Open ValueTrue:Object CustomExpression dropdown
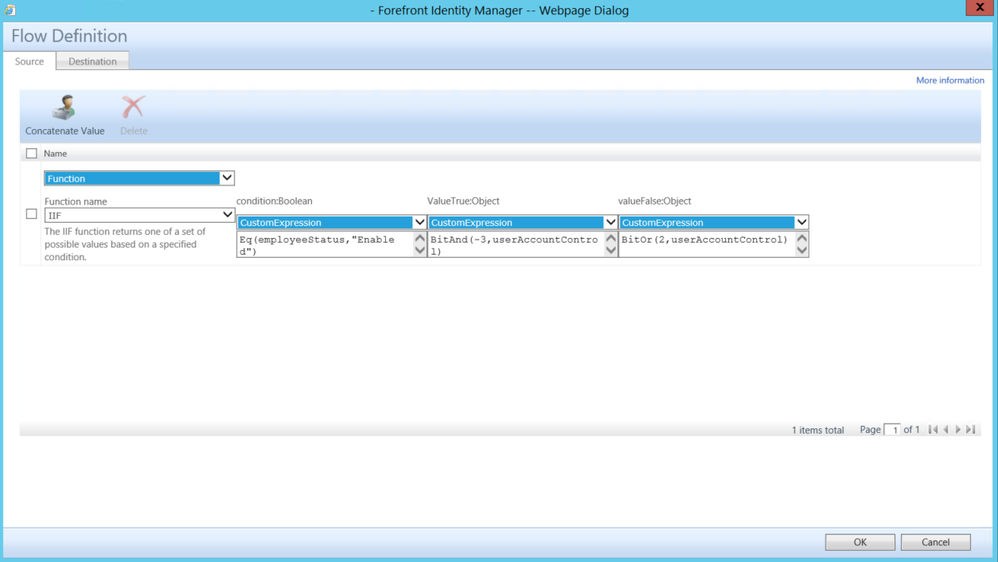The width and height of the screenshot is (998, 562). pyautogui.click(x=523, y=222)
